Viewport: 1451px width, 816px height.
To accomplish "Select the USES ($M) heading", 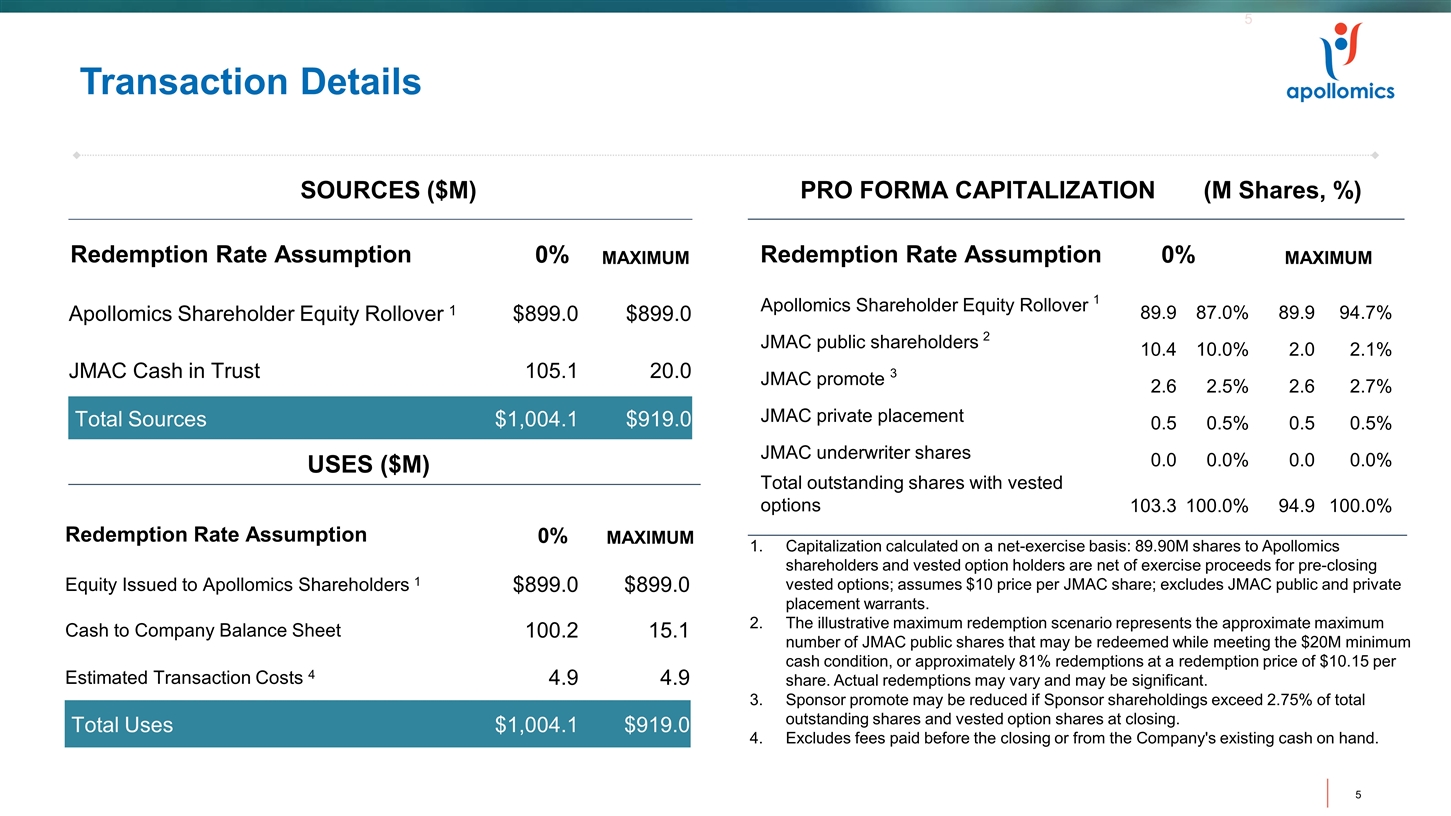I will [x=368, y=465].
